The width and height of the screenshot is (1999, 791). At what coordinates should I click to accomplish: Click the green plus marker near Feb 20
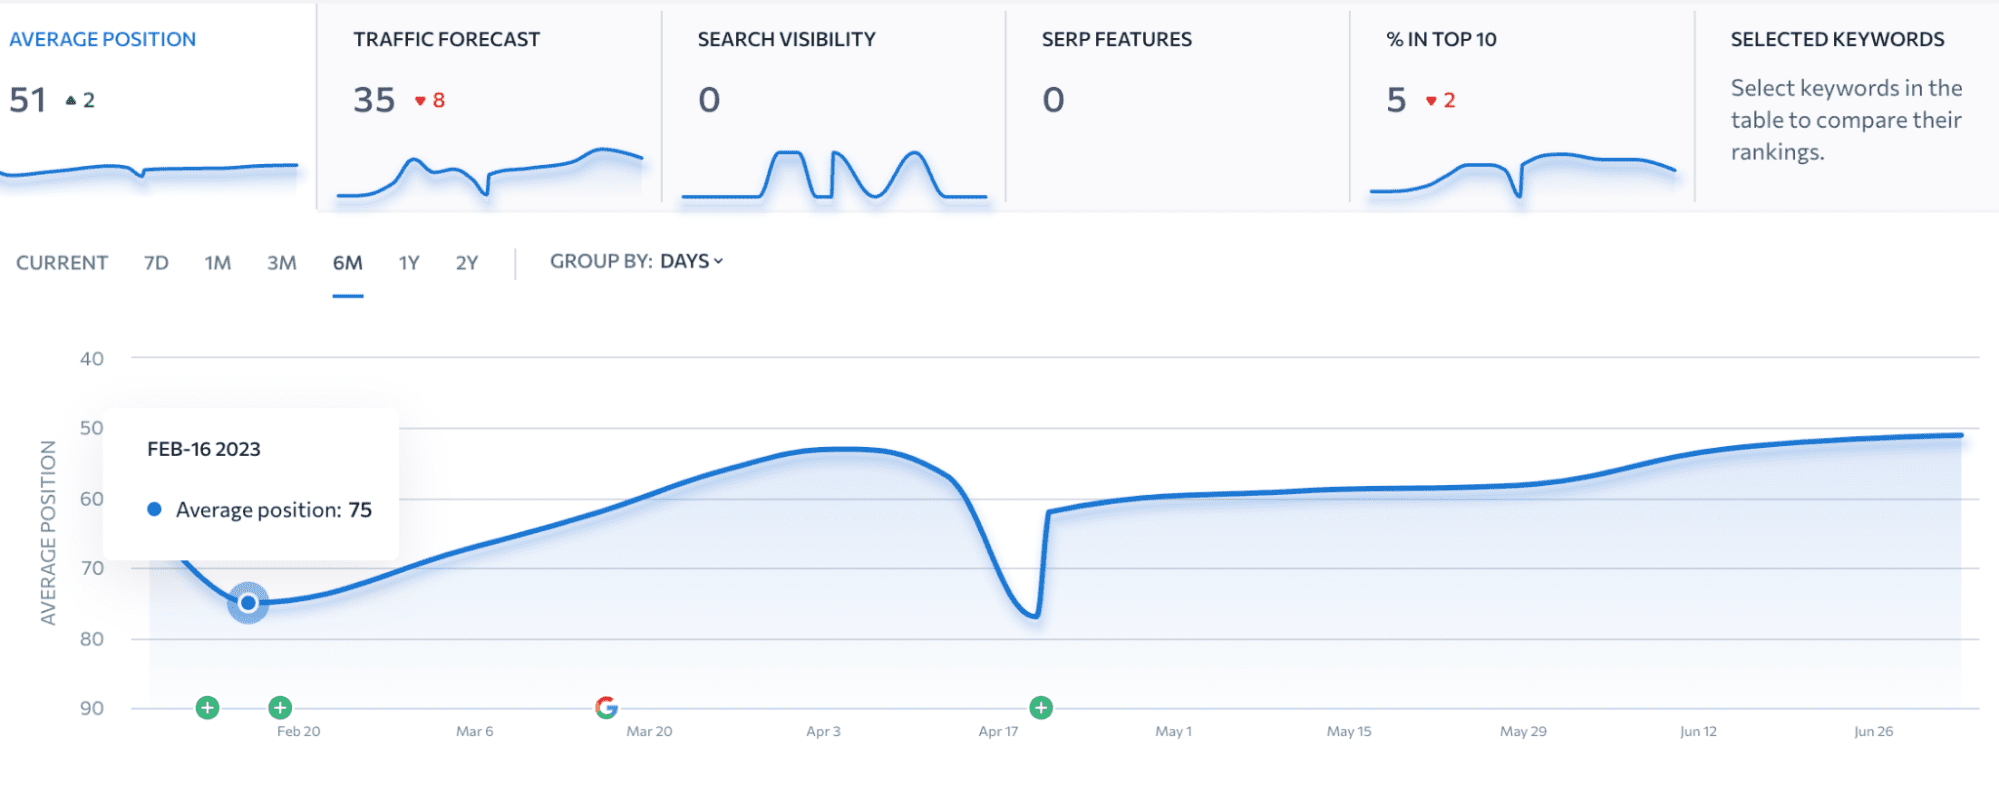click(x=280, y=708)
